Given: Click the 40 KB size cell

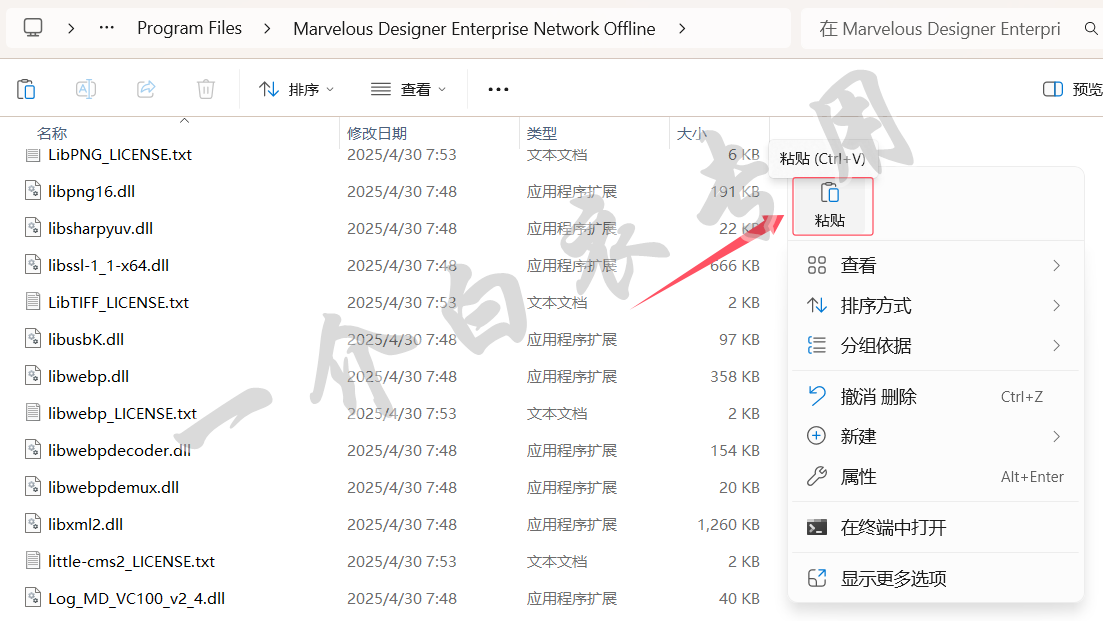Looking at the screenshot, I should 739,598.
